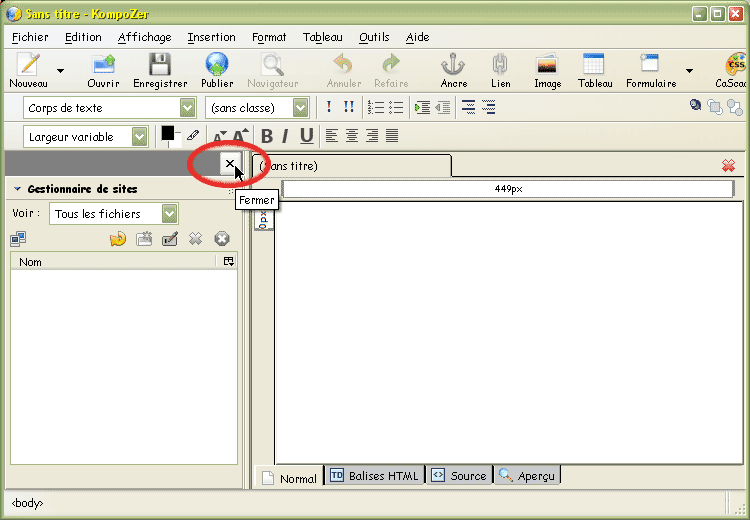The height and width of the screenshot is (520, 750).
Task: Close the tab with the red X
Action: (x=728, y=166)
